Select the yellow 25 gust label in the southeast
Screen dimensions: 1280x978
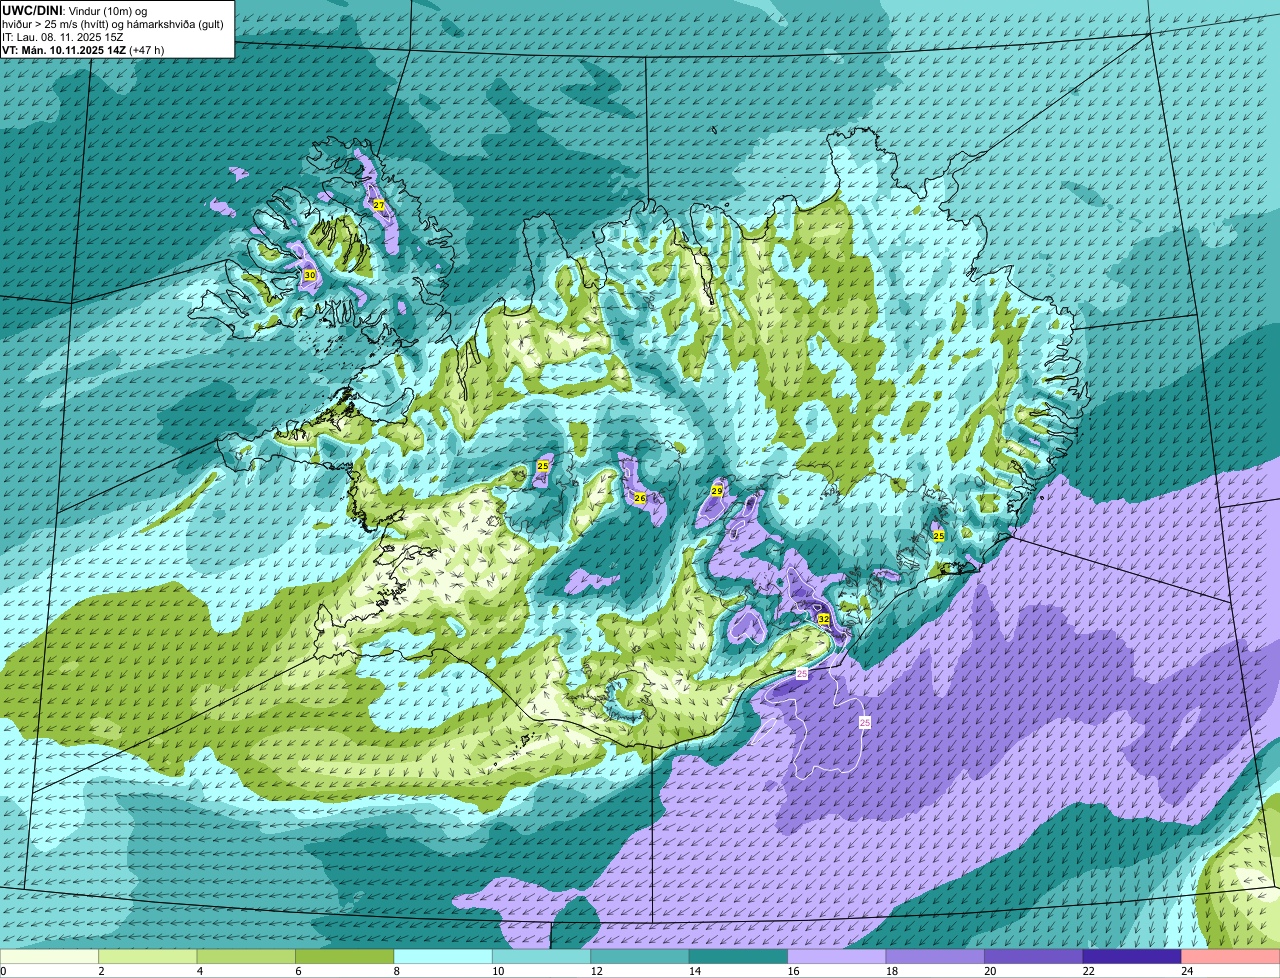(939, 536)
